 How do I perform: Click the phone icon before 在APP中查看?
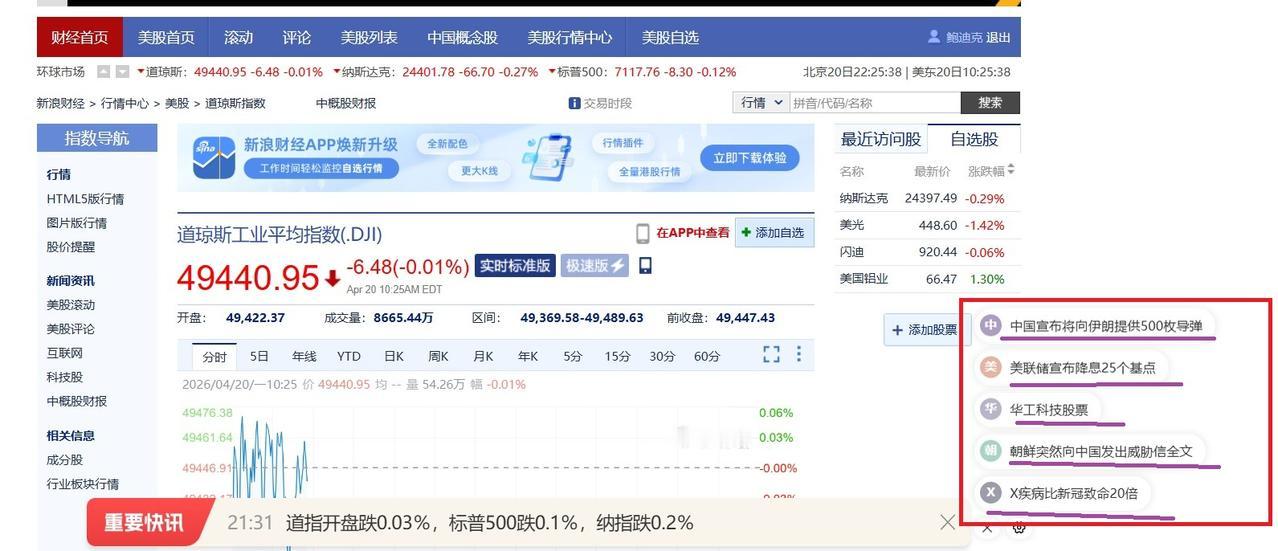click(x=643, y=233)
